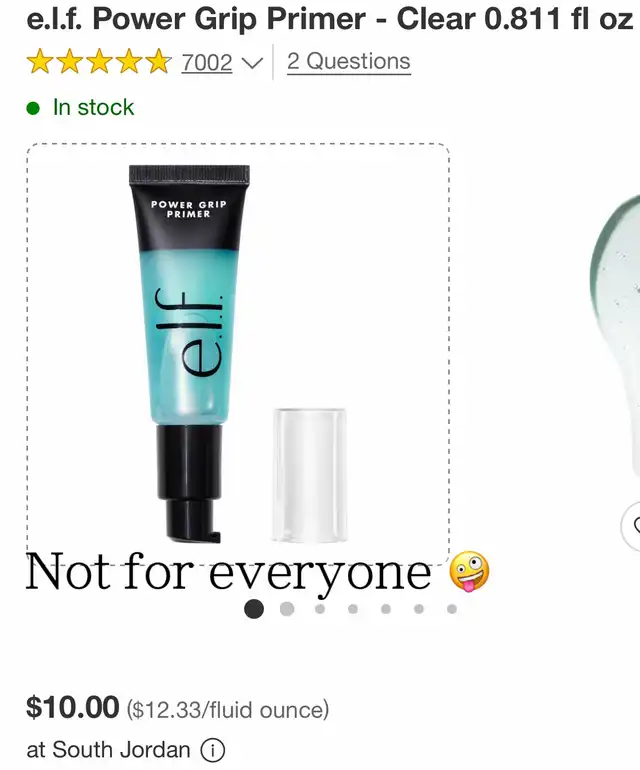
Task: Open the 7002 reviews link
Action: [207, 62]
